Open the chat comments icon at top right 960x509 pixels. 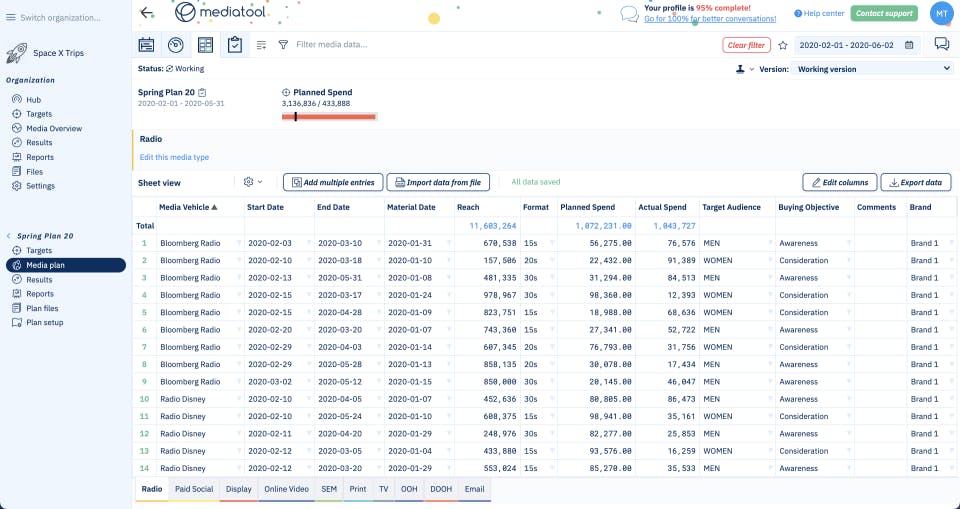(x=941, y=44)
